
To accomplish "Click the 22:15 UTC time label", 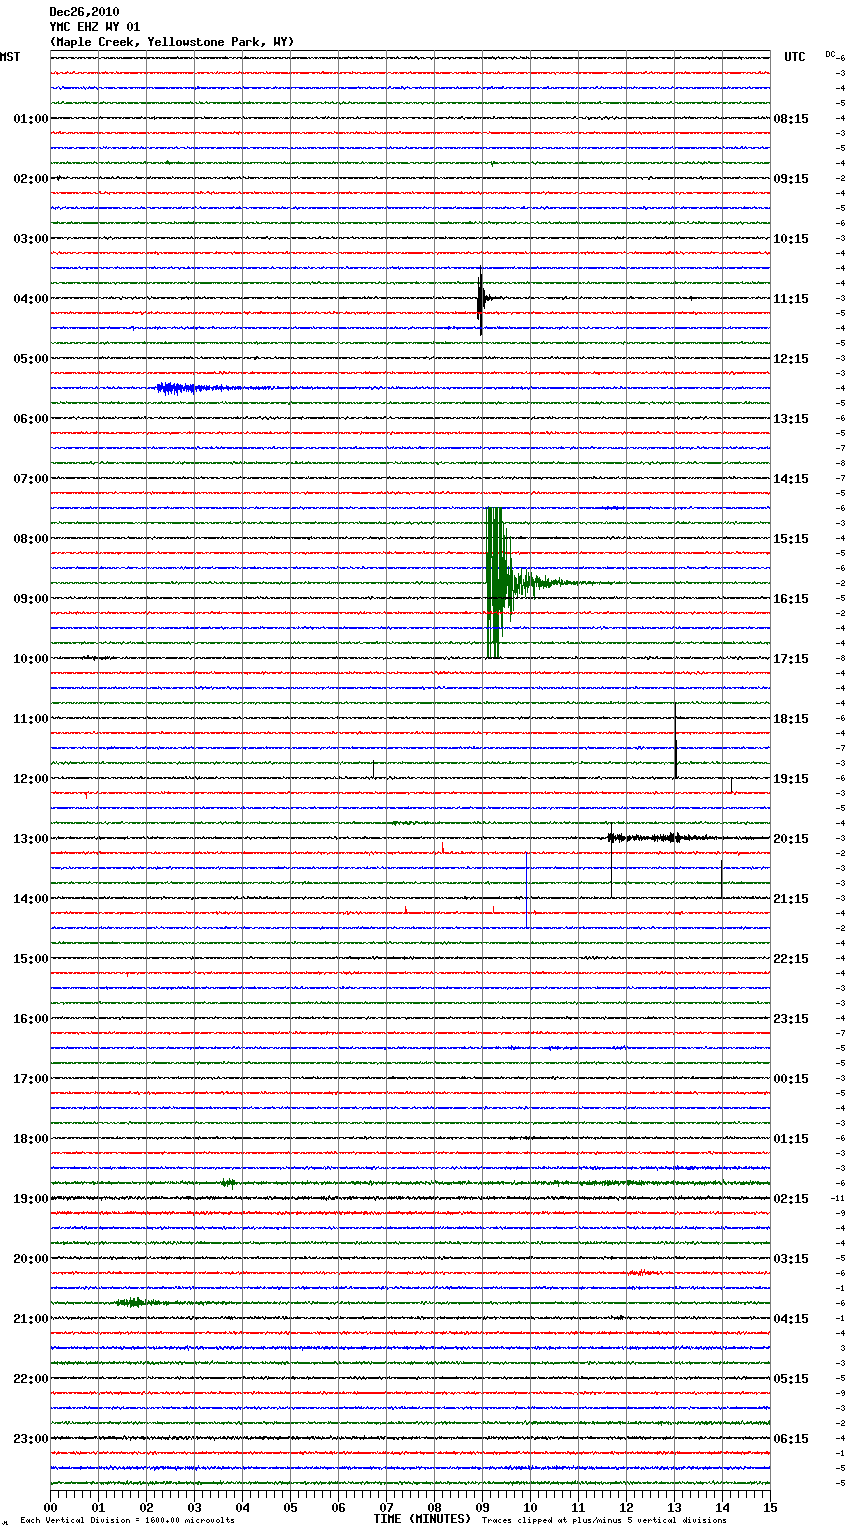I will [791, 959].
